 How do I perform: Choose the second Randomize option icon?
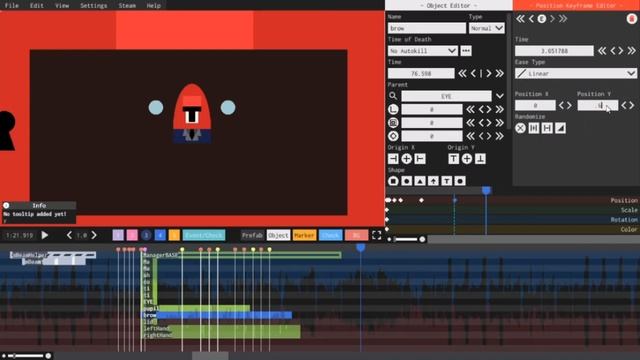tap(533, 128)
